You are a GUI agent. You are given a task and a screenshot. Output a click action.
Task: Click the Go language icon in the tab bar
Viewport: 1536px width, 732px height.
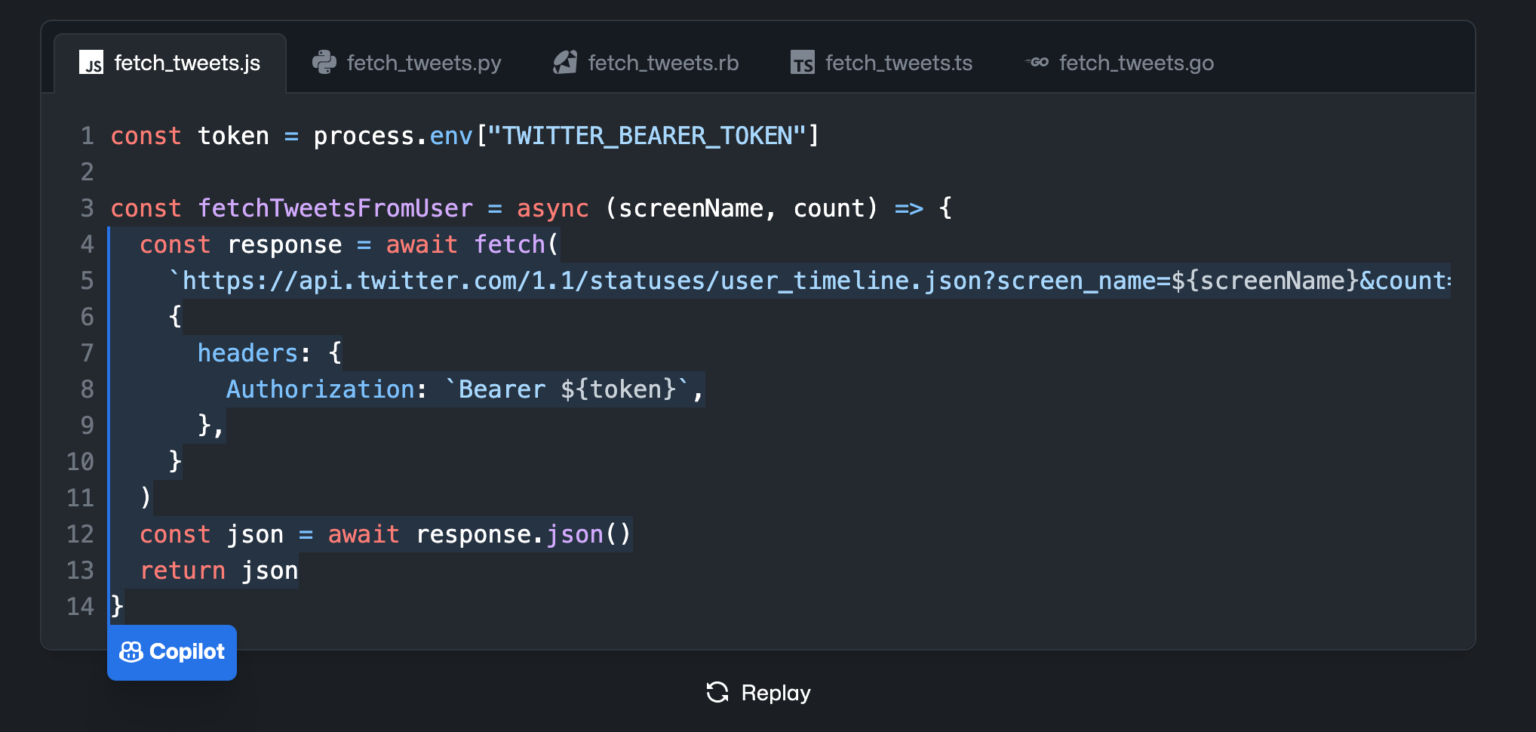click(1037, 63)
